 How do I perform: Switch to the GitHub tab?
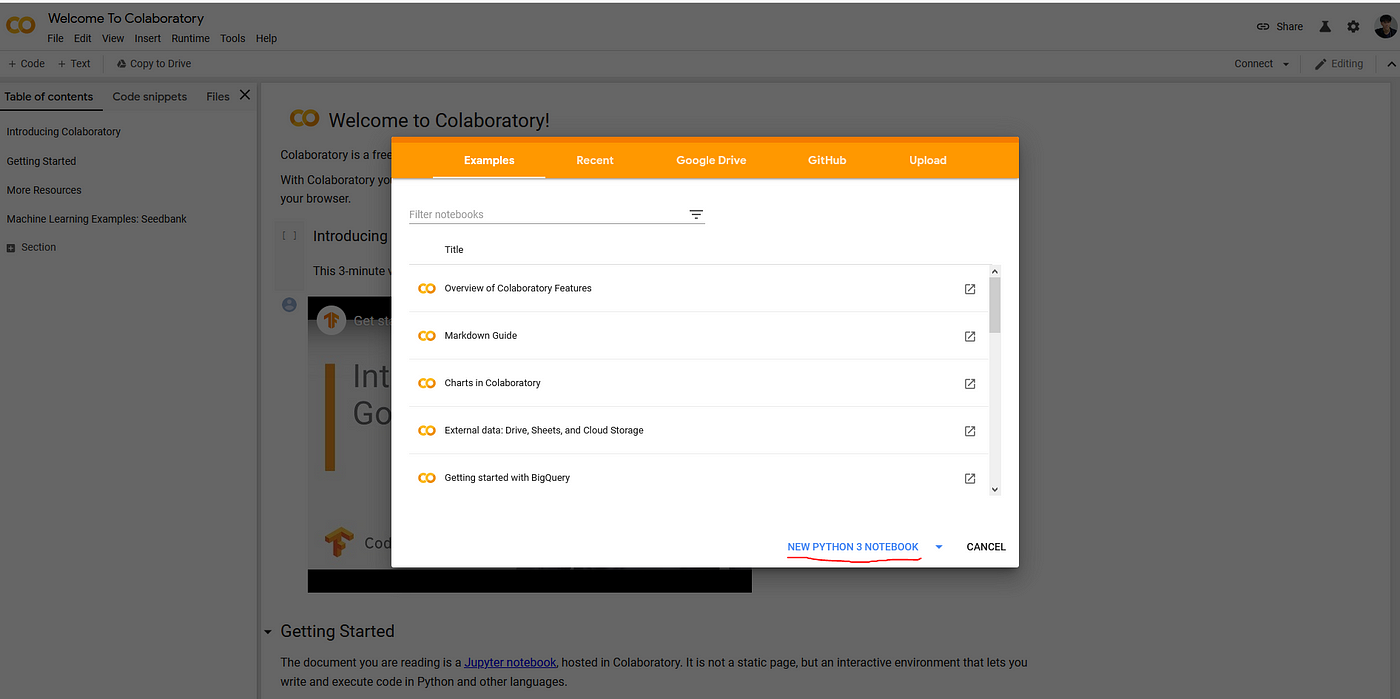pyautogui.click(x=827, y=160)
